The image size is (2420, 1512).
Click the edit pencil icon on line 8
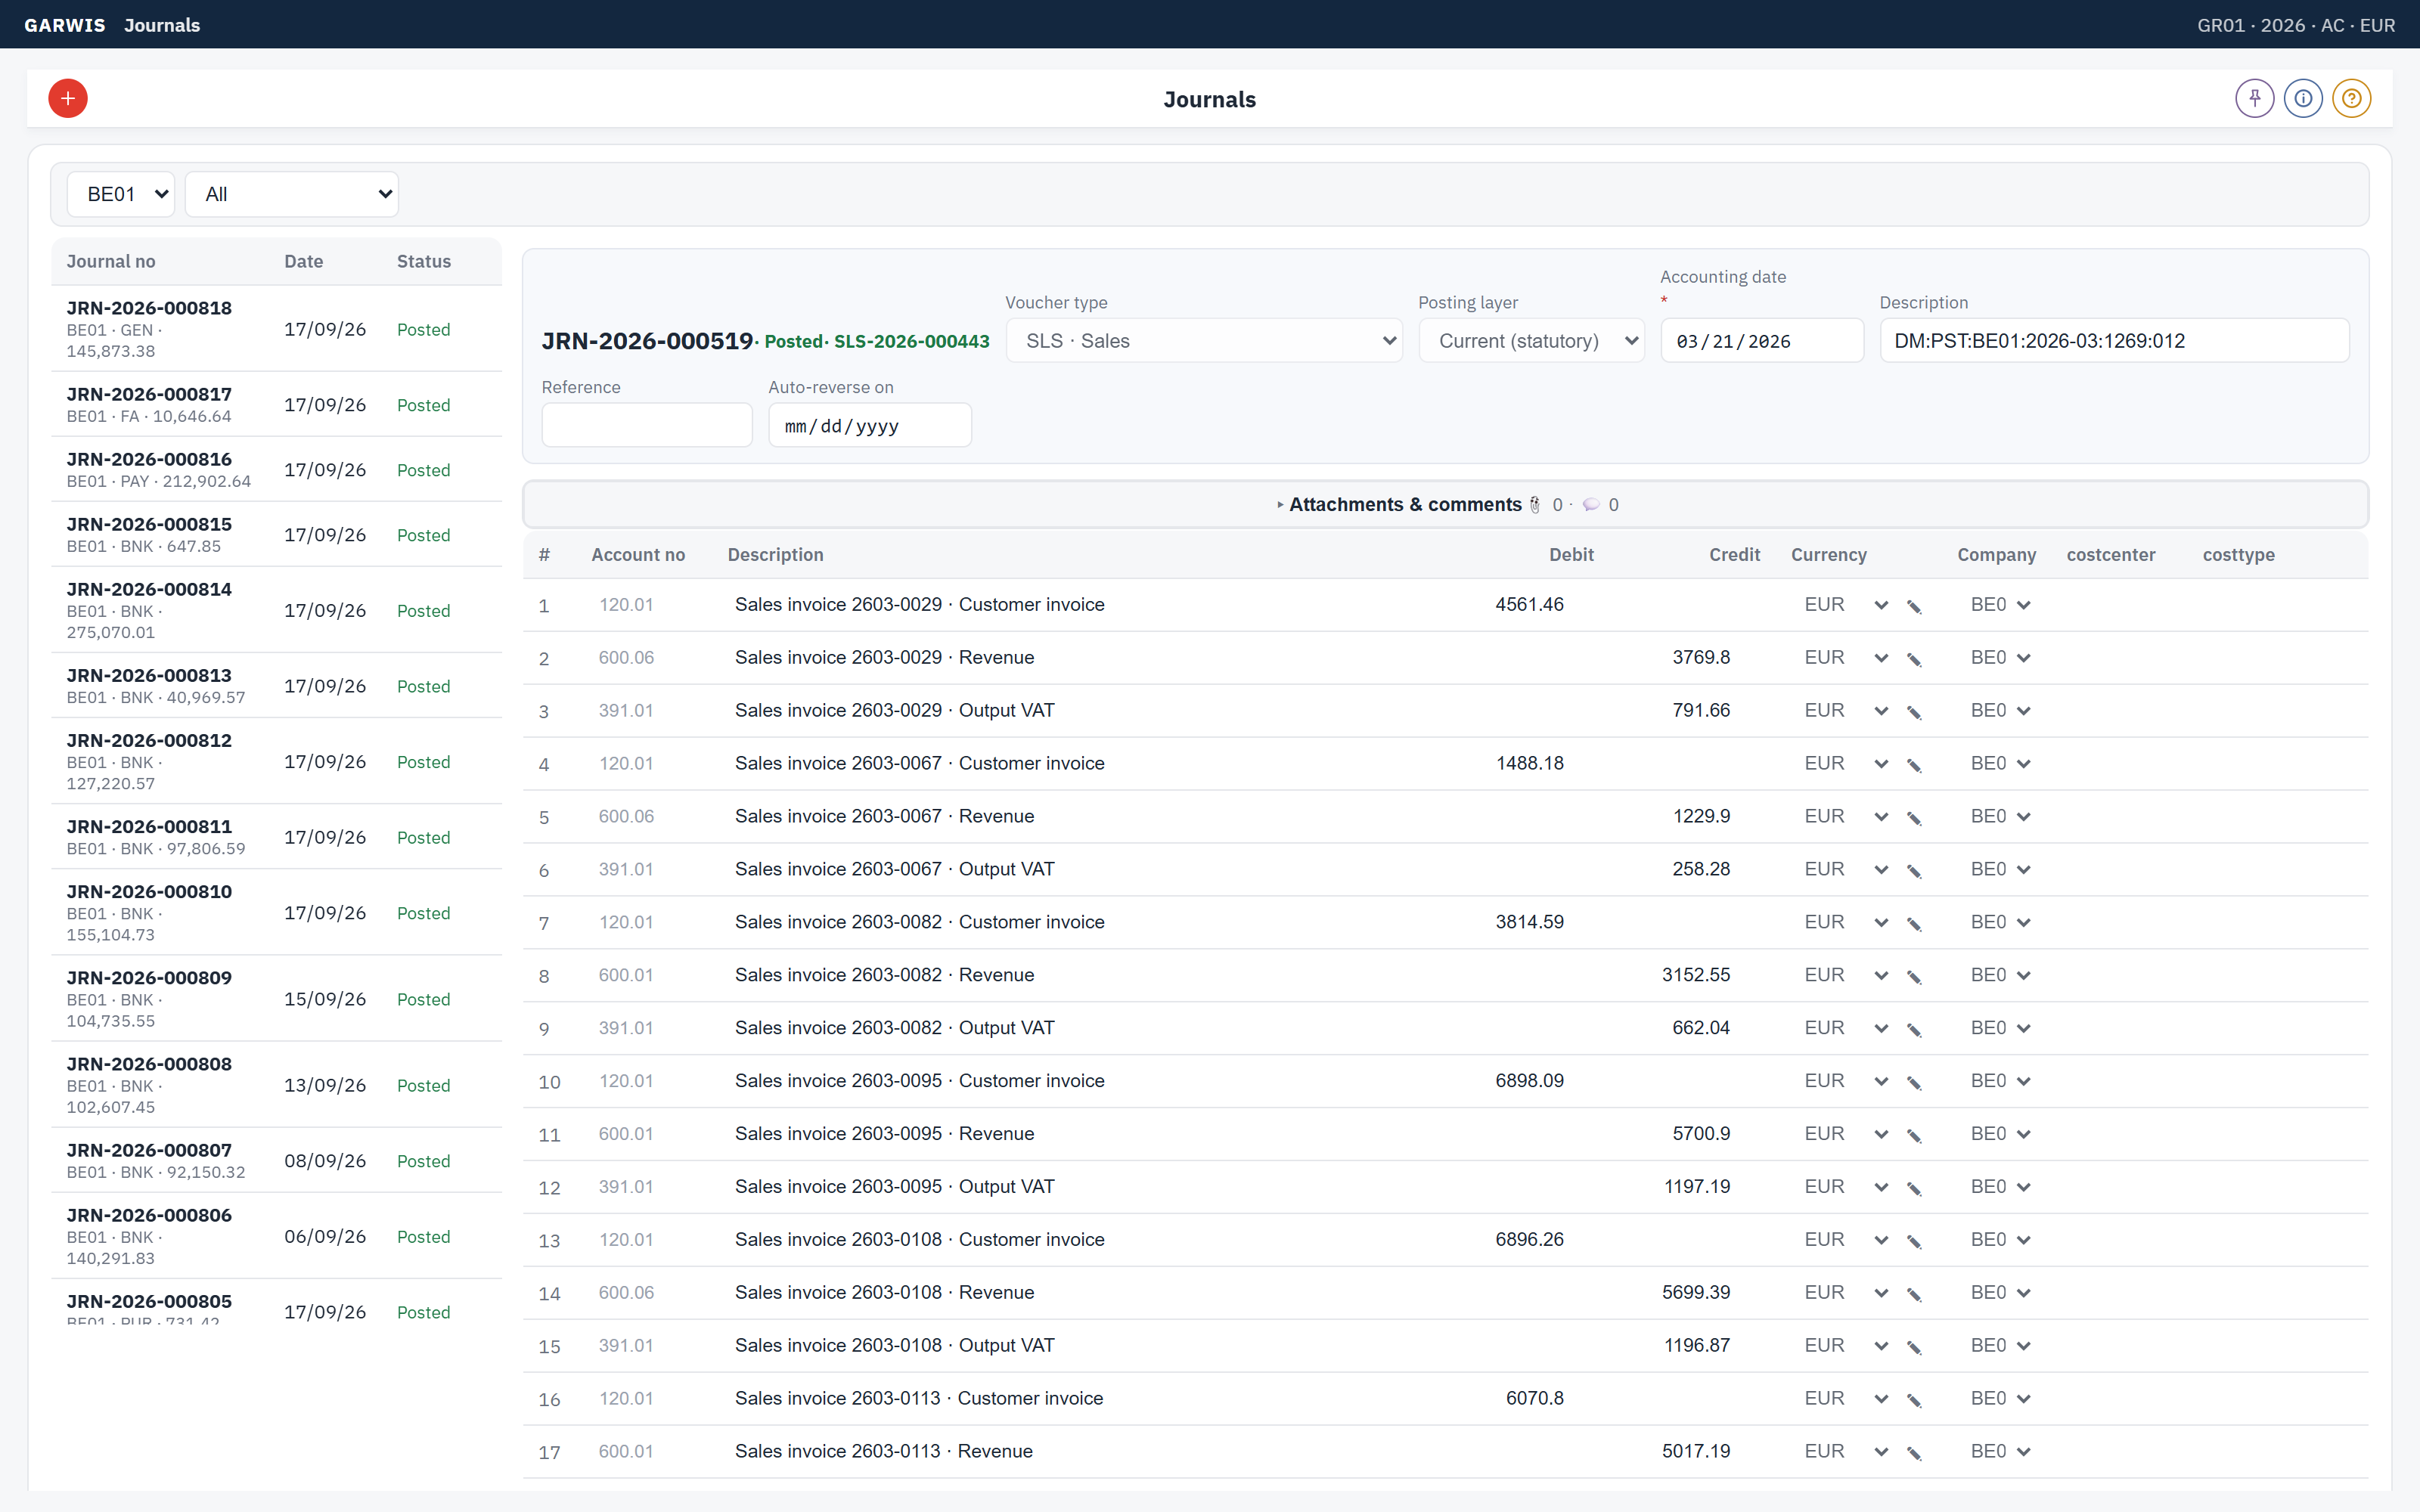pyautogui.click(x=1914, y=976)
